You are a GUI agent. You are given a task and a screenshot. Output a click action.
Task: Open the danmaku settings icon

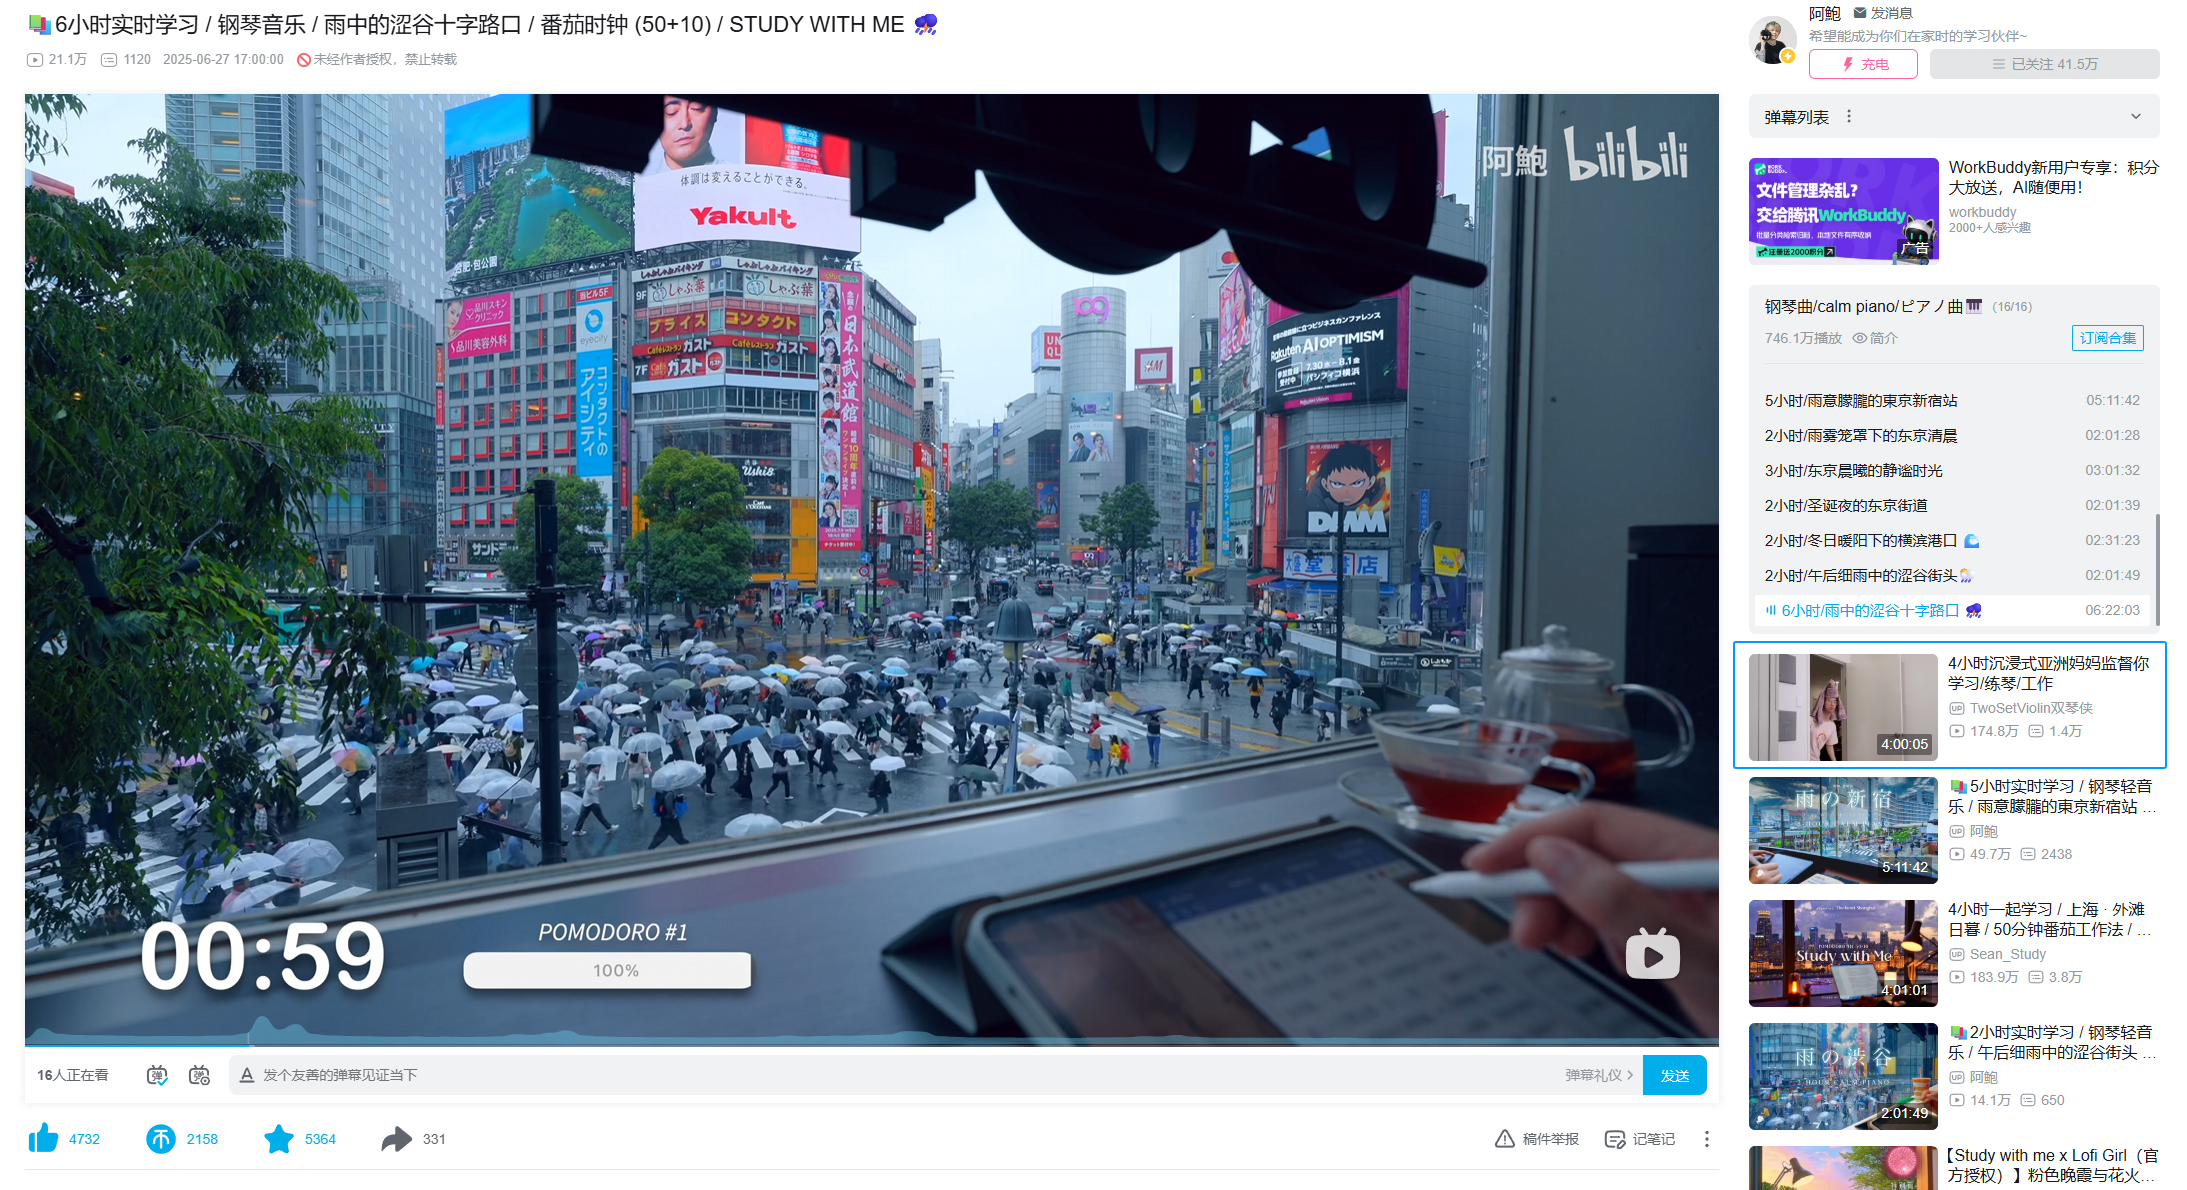[x=199, y=1075]
